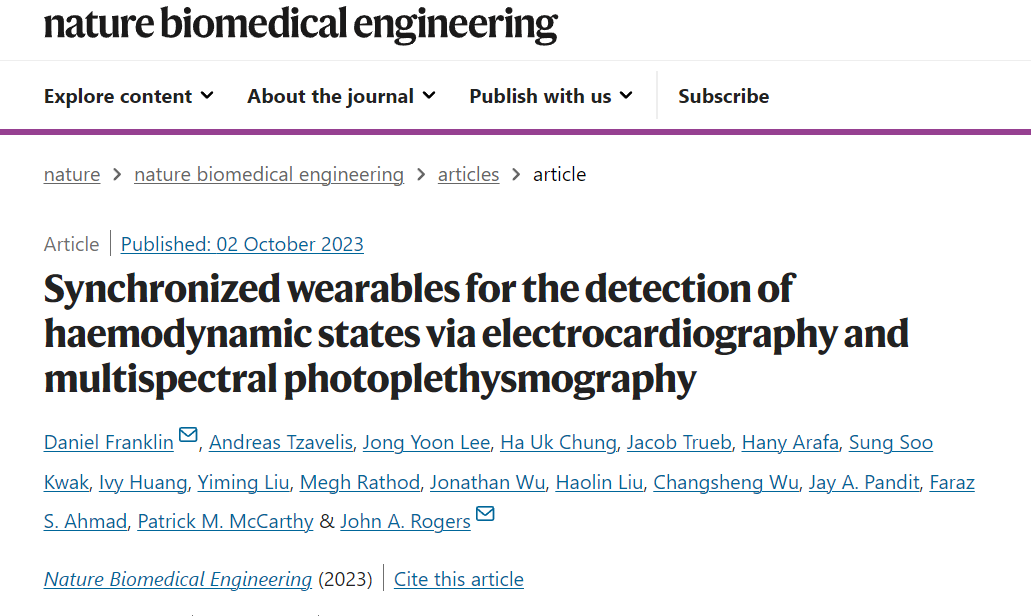Select author Patrick M. McCarthy

coord(226,521)
